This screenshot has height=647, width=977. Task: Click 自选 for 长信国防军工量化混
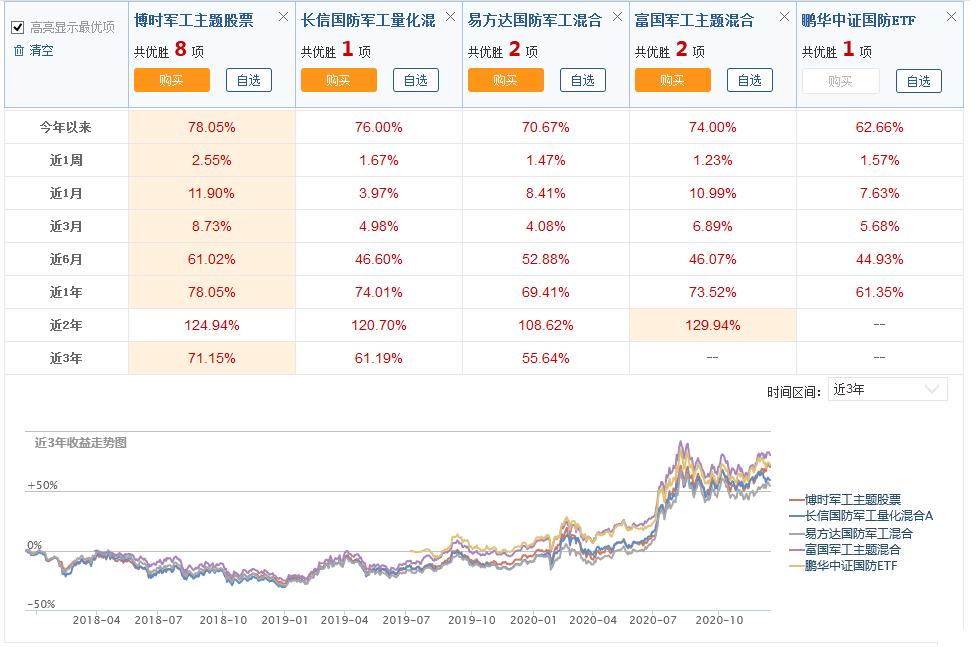point(417,80)
